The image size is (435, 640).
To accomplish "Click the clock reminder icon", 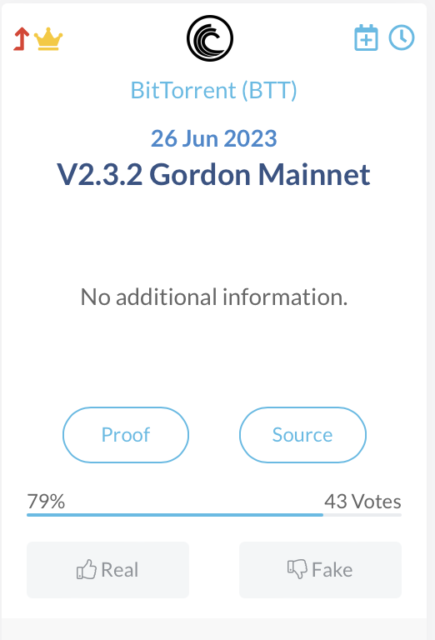I will (402, 38).
